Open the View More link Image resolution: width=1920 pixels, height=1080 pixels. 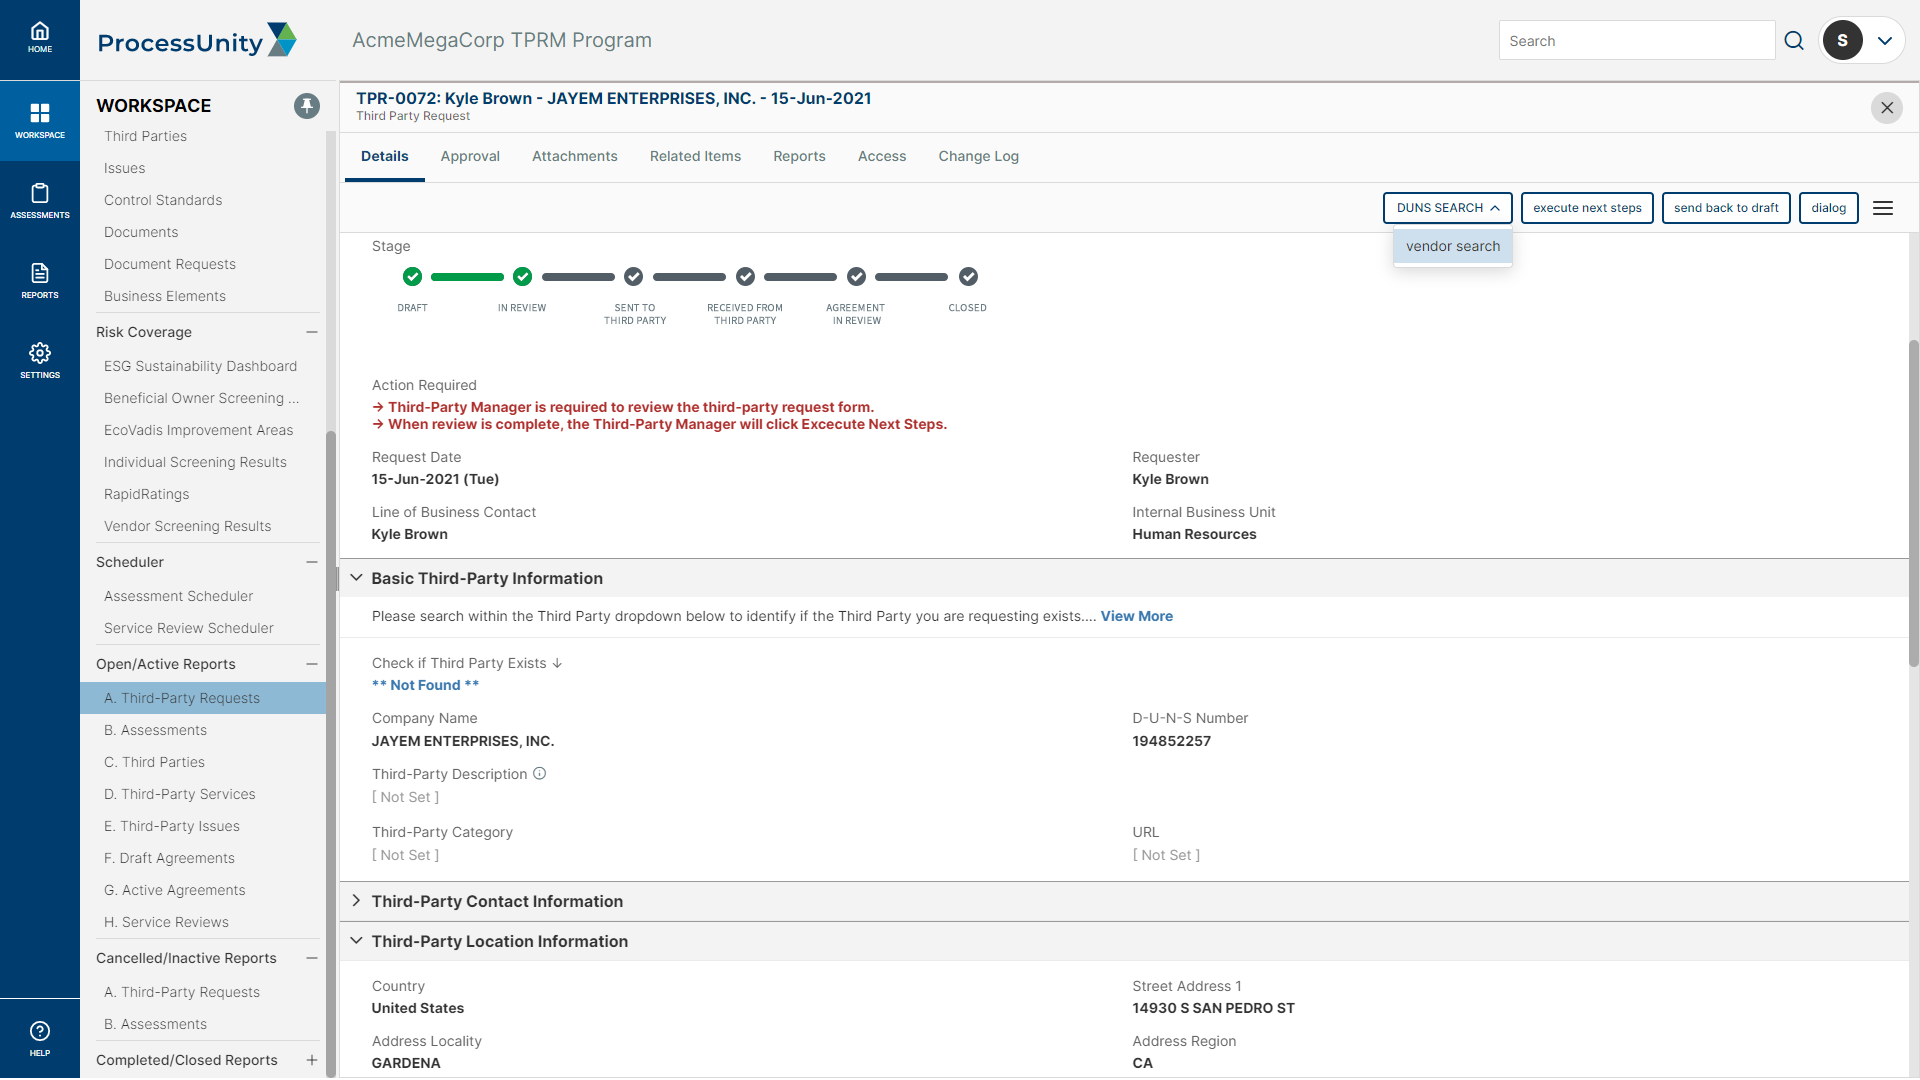click(x=1137, y=616)
